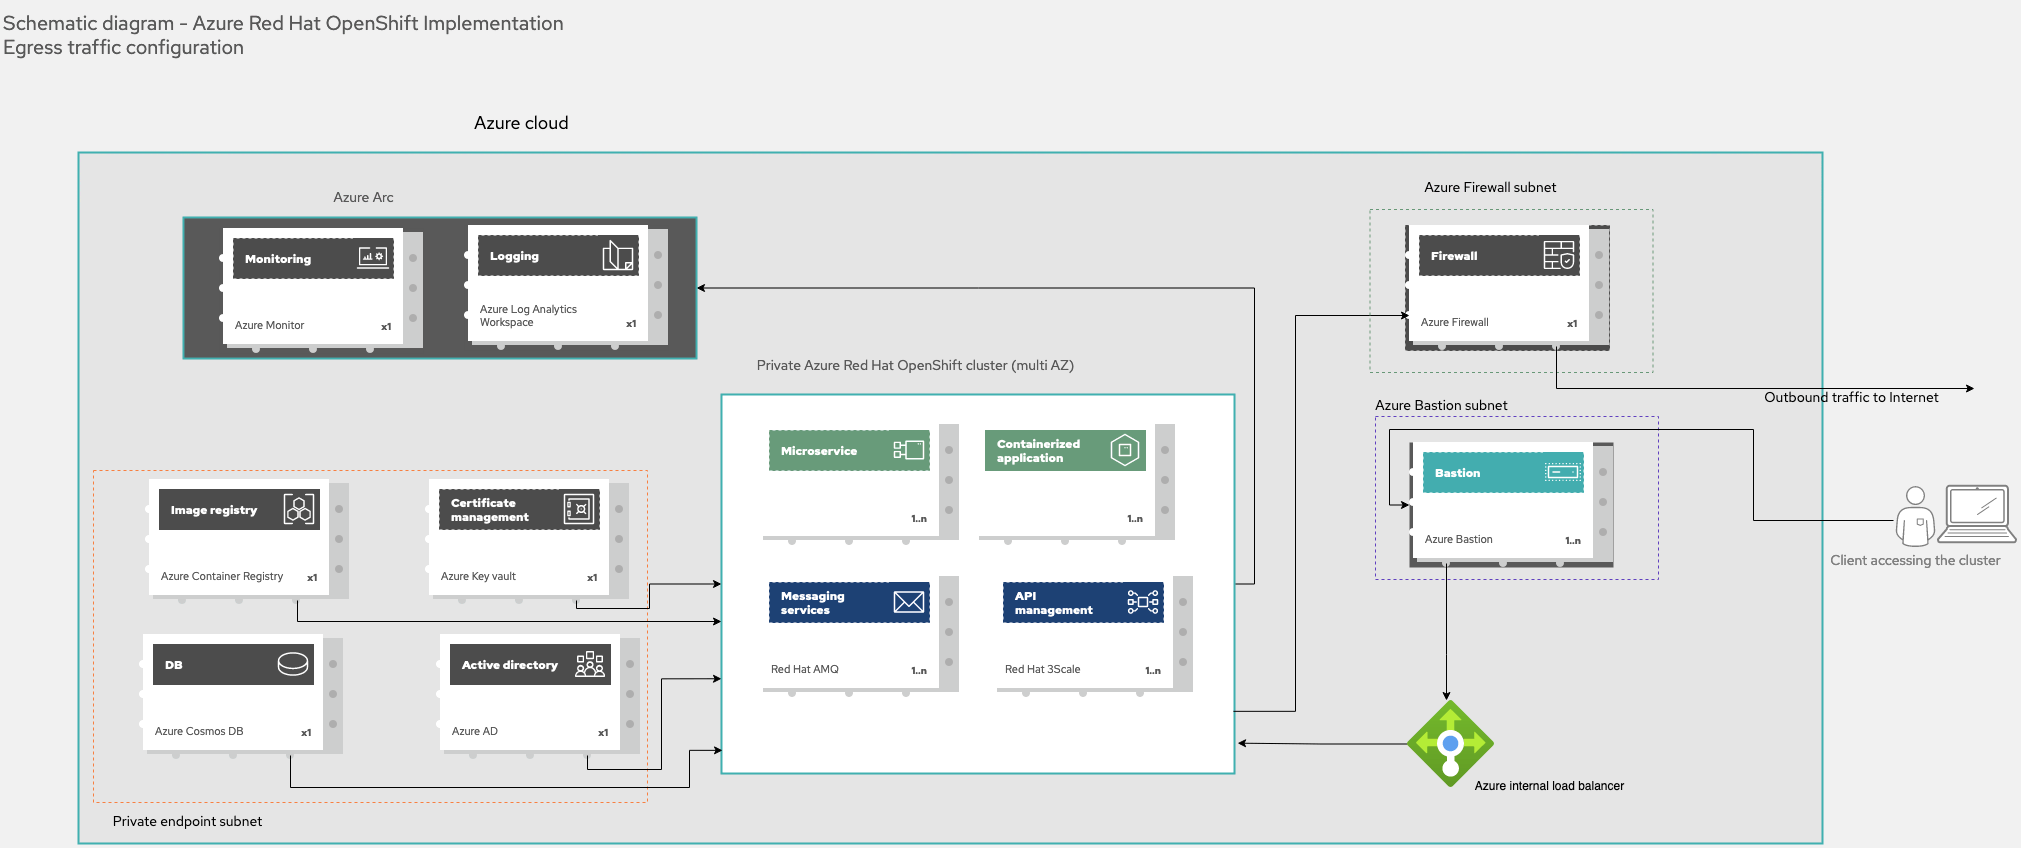Click the Image registry hexagon icon
This screenshot has width=2021, height=848.
299,509
